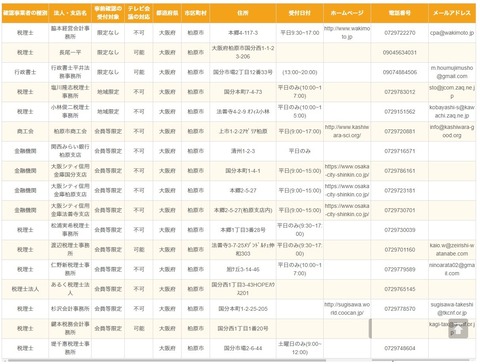This screenshot has width=480, height=364.
Task: Select the 渡辺税理士事務所 name cell
Action: [x=70, y=250]
